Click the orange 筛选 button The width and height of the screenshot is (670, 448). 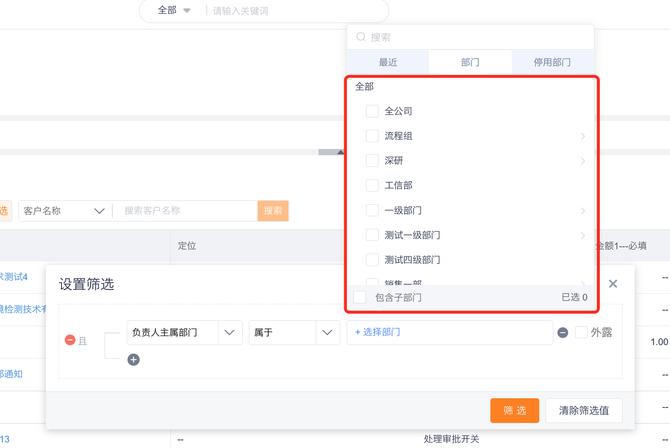pos(515,410)
